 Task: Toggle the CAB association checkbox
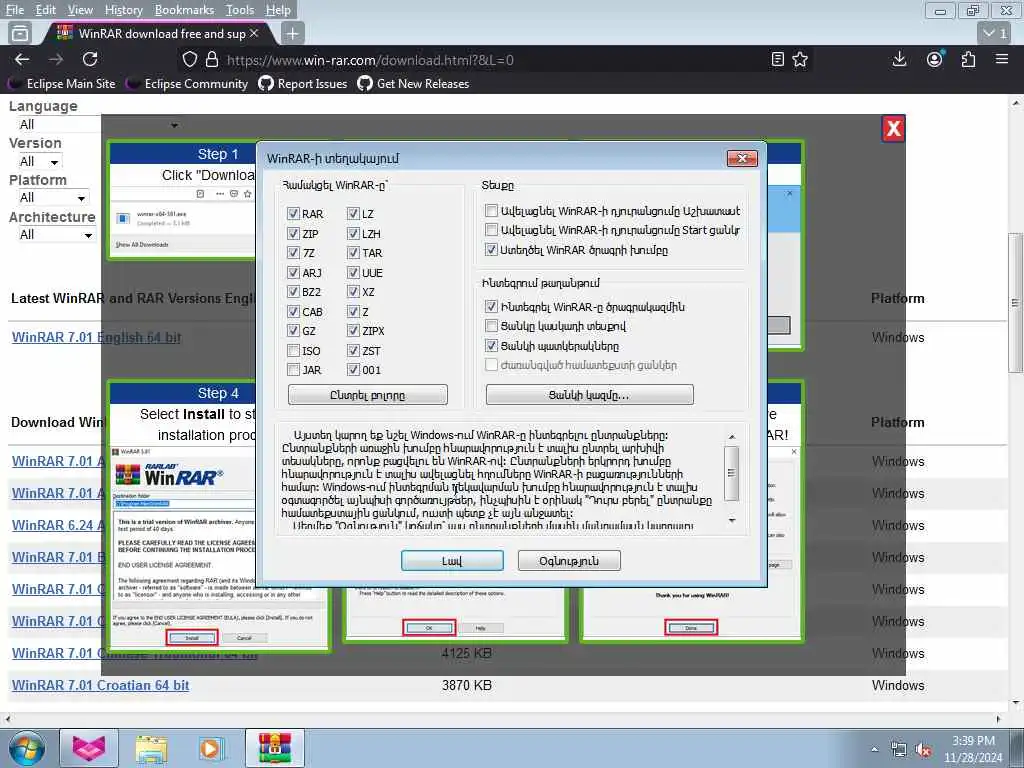(x=293, y=312)
